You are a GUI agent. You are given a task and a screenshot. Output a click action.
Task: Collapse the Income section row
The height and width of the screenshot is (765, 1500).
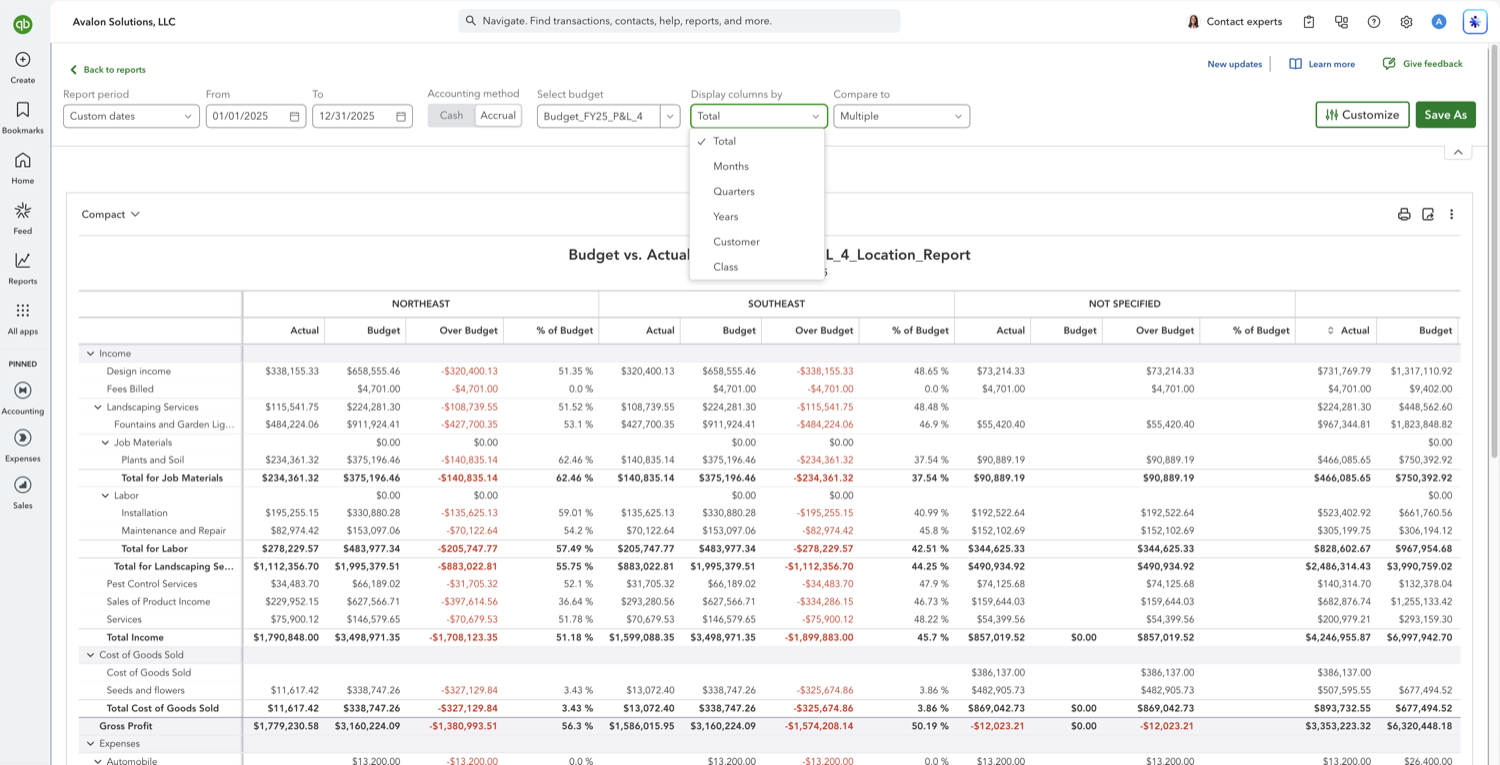(x=90, y=354)
